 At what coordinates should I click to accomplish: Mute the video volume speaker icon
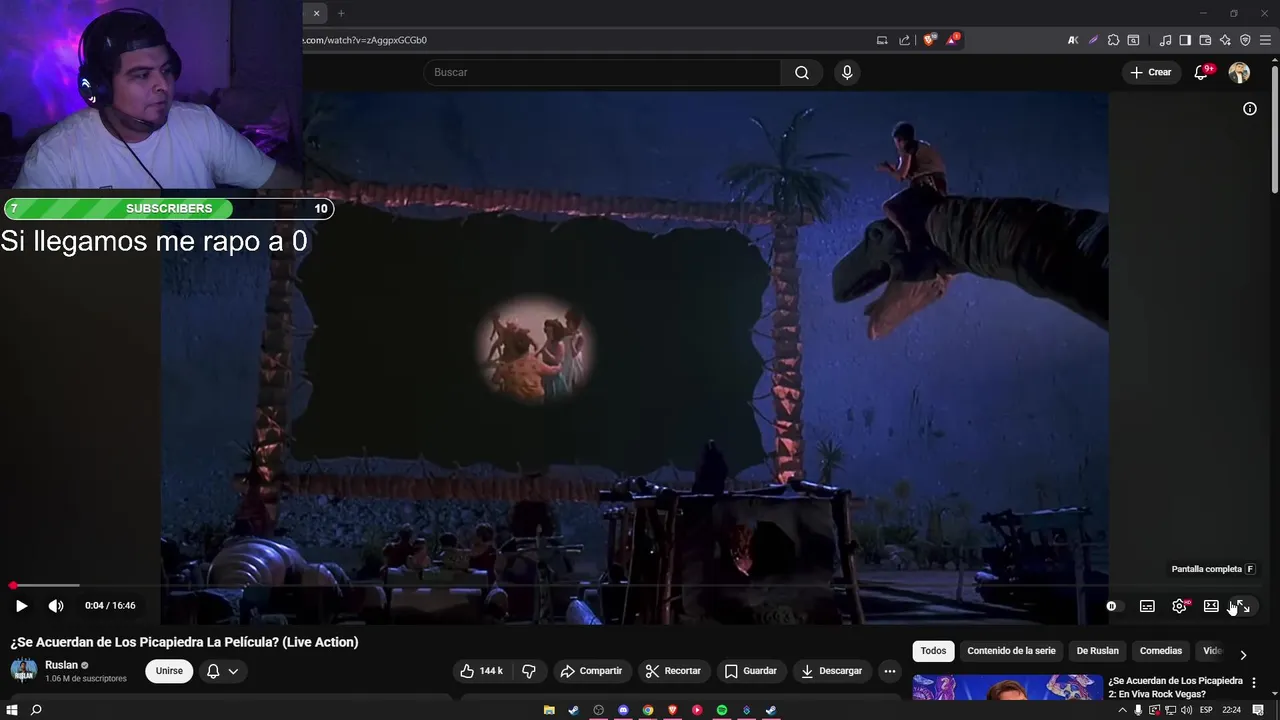(x=56, y=606)
